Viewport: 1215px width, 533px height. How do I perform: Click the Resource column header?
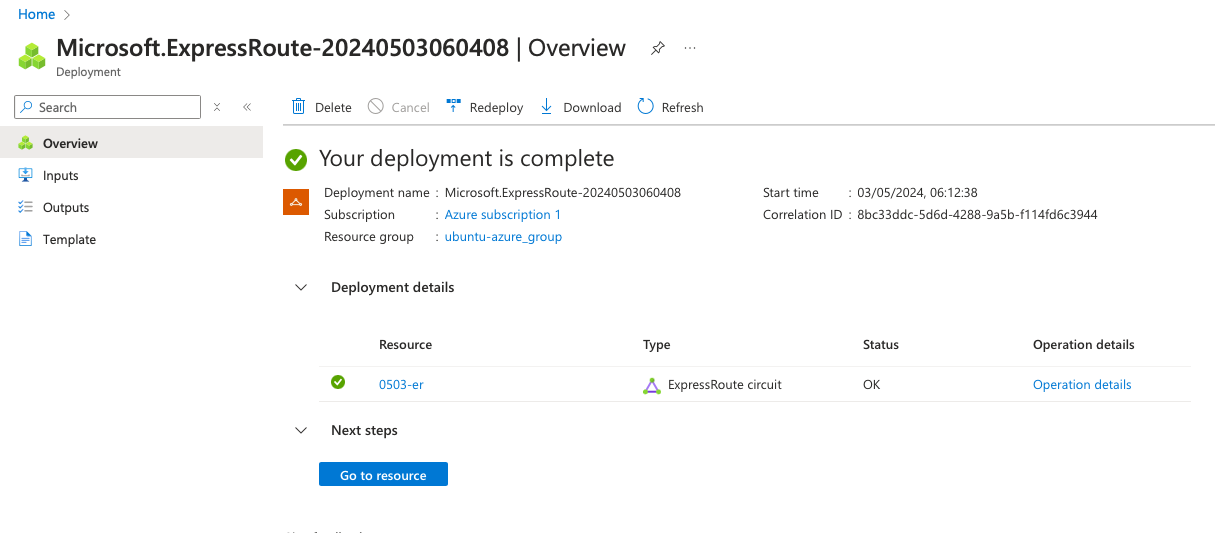point(405,344)
